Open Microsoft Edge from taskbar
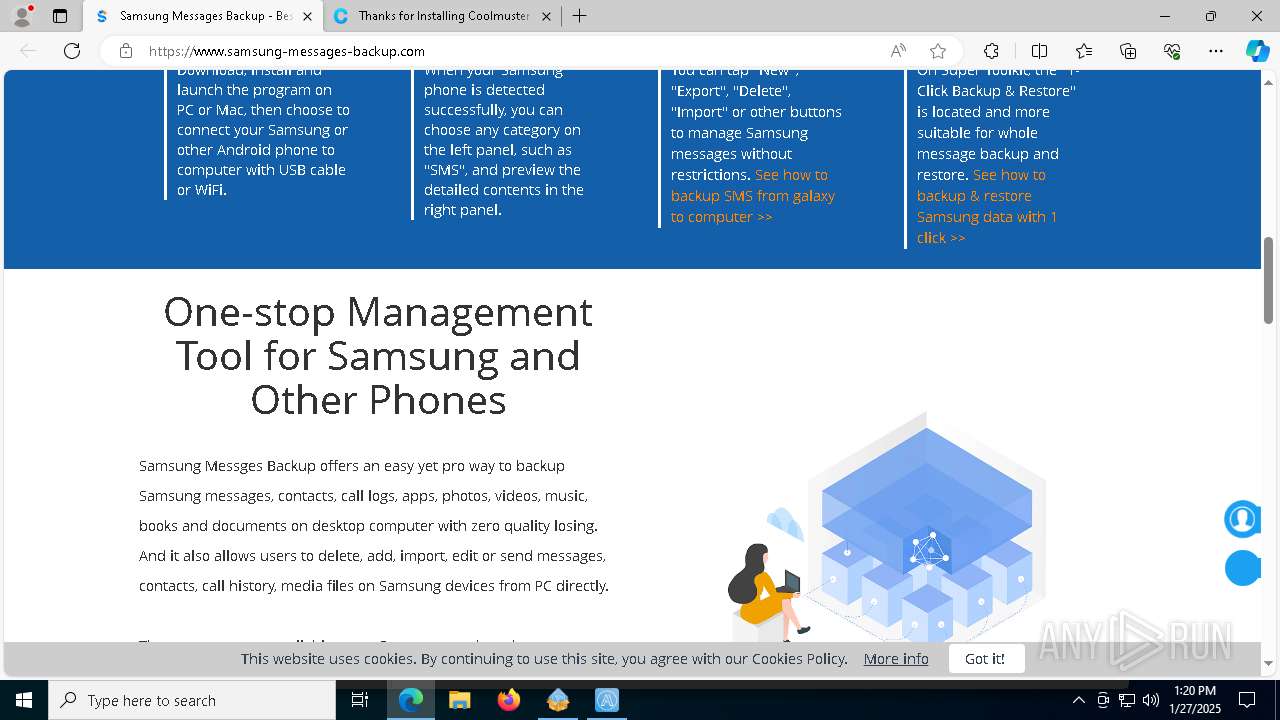1280x720 pixels. click(411, 700)
